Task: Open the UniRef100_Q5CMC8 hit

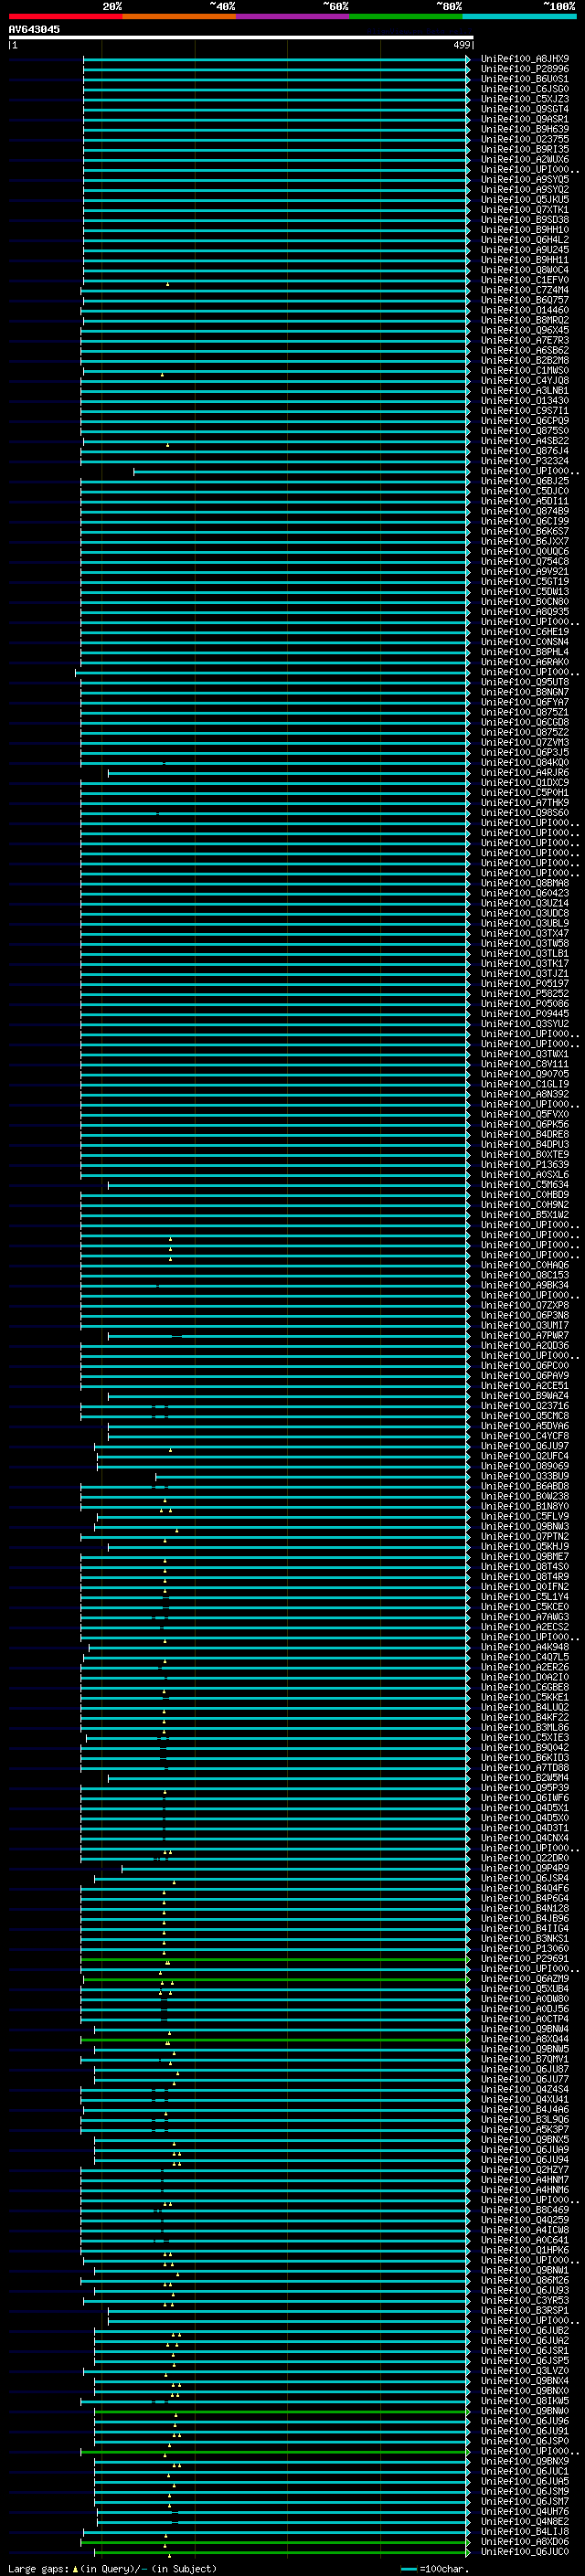Action: pyautogui.click(x=524, y=1416)
